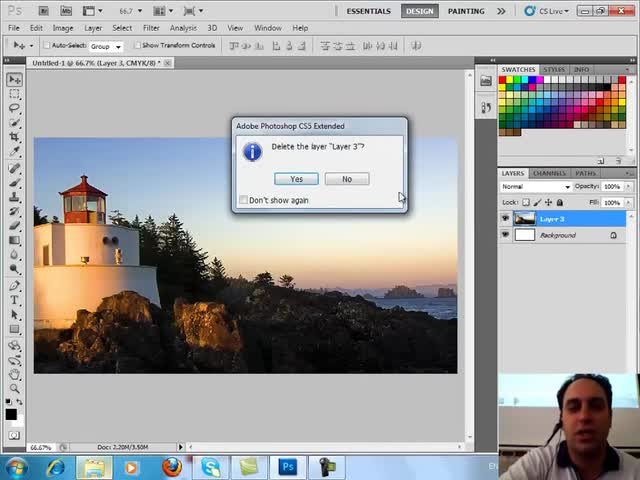Check the Don't show again box
Screen dimensions: 640x480
pyautogui.click(x=243, y=200)
